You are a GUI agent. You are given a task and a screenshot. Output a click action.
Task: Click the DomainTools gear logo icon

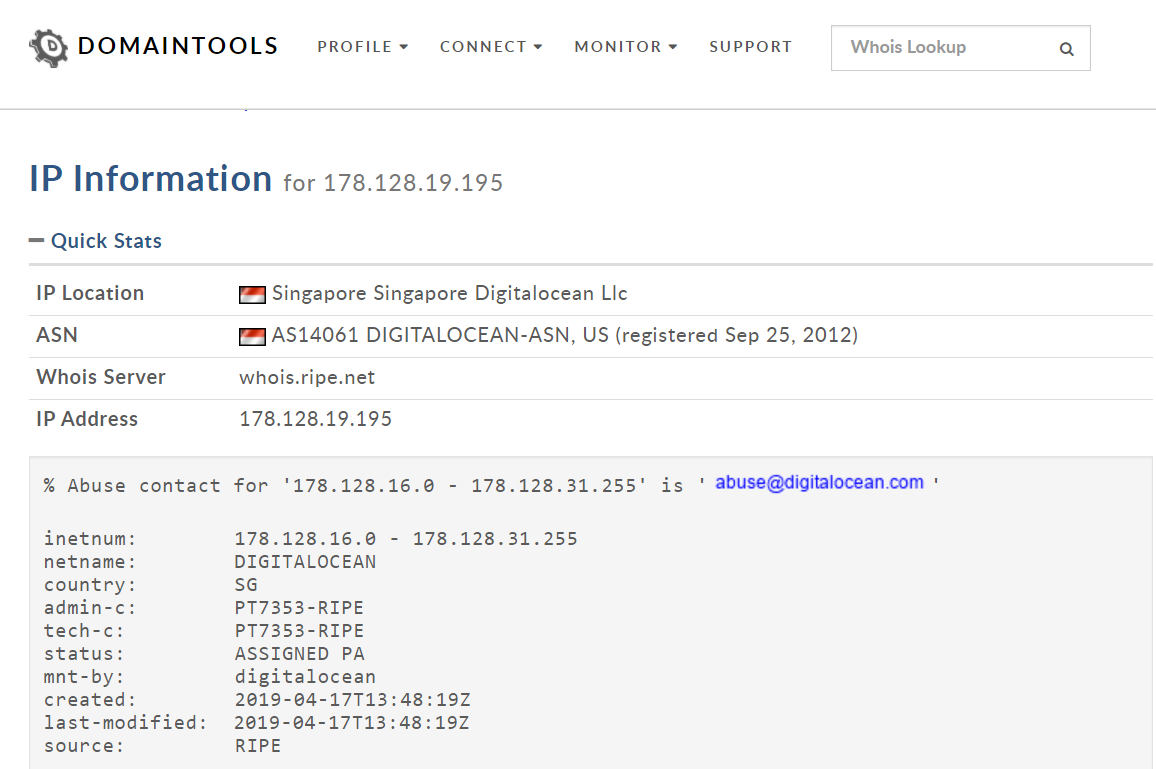click(x=48, y=47)
